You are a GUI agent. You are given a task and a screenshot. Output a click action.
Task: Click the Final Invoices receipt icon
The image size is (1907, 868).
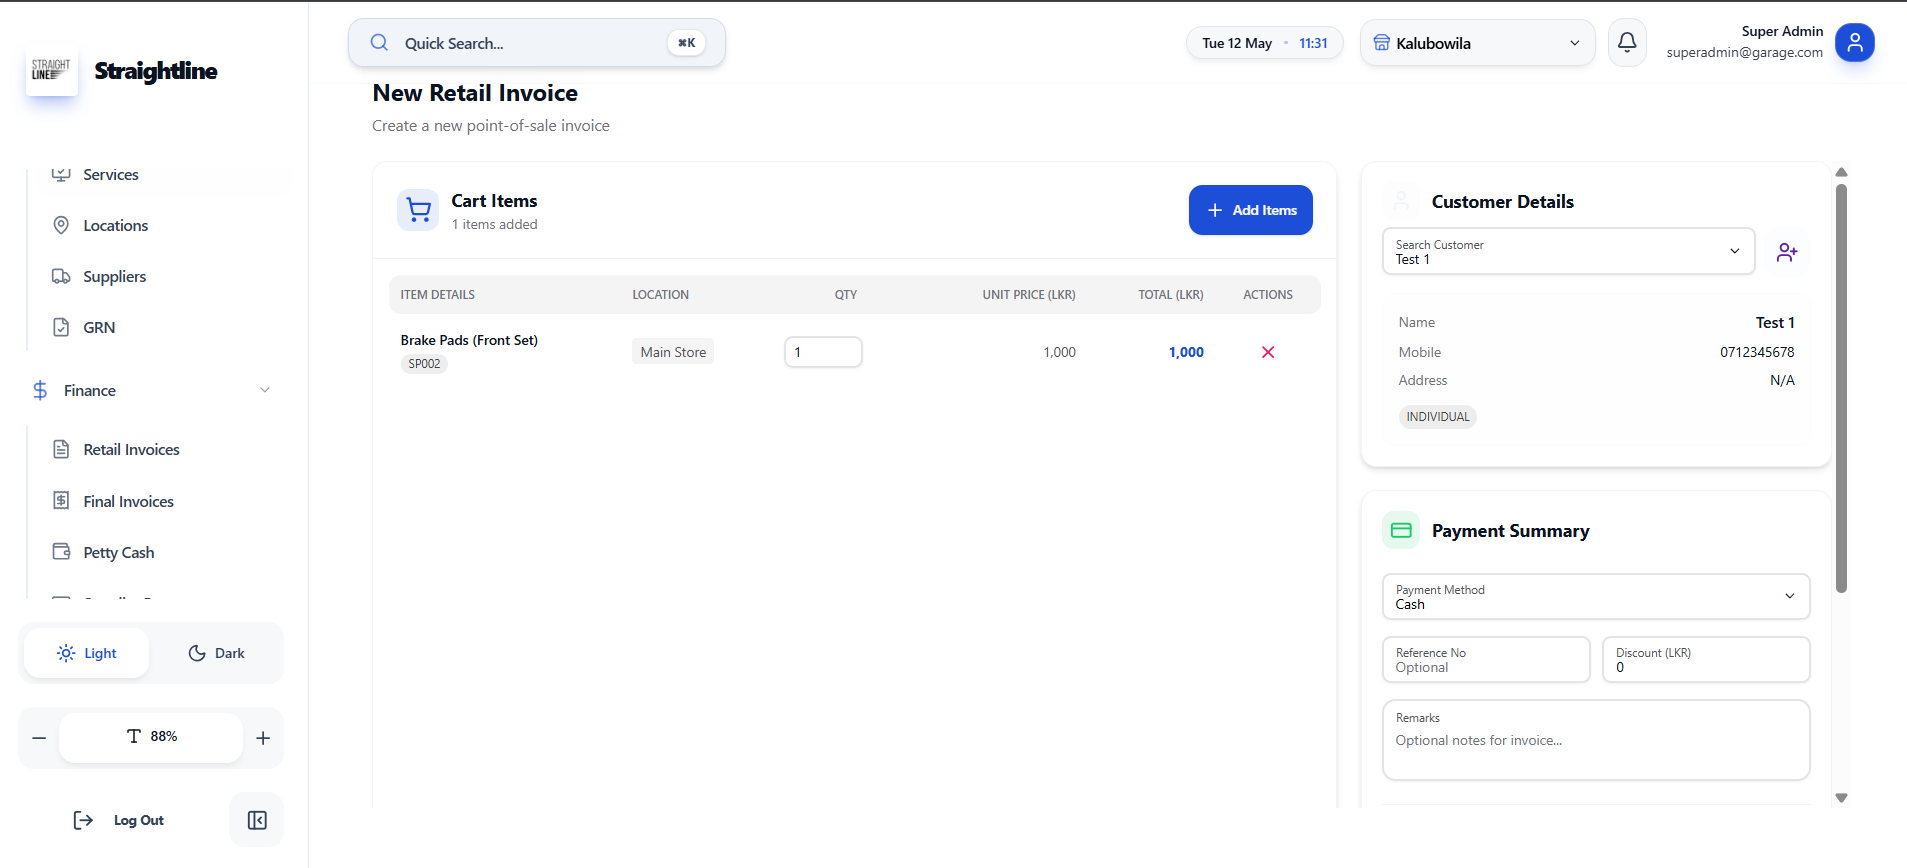tap(61, 500)
